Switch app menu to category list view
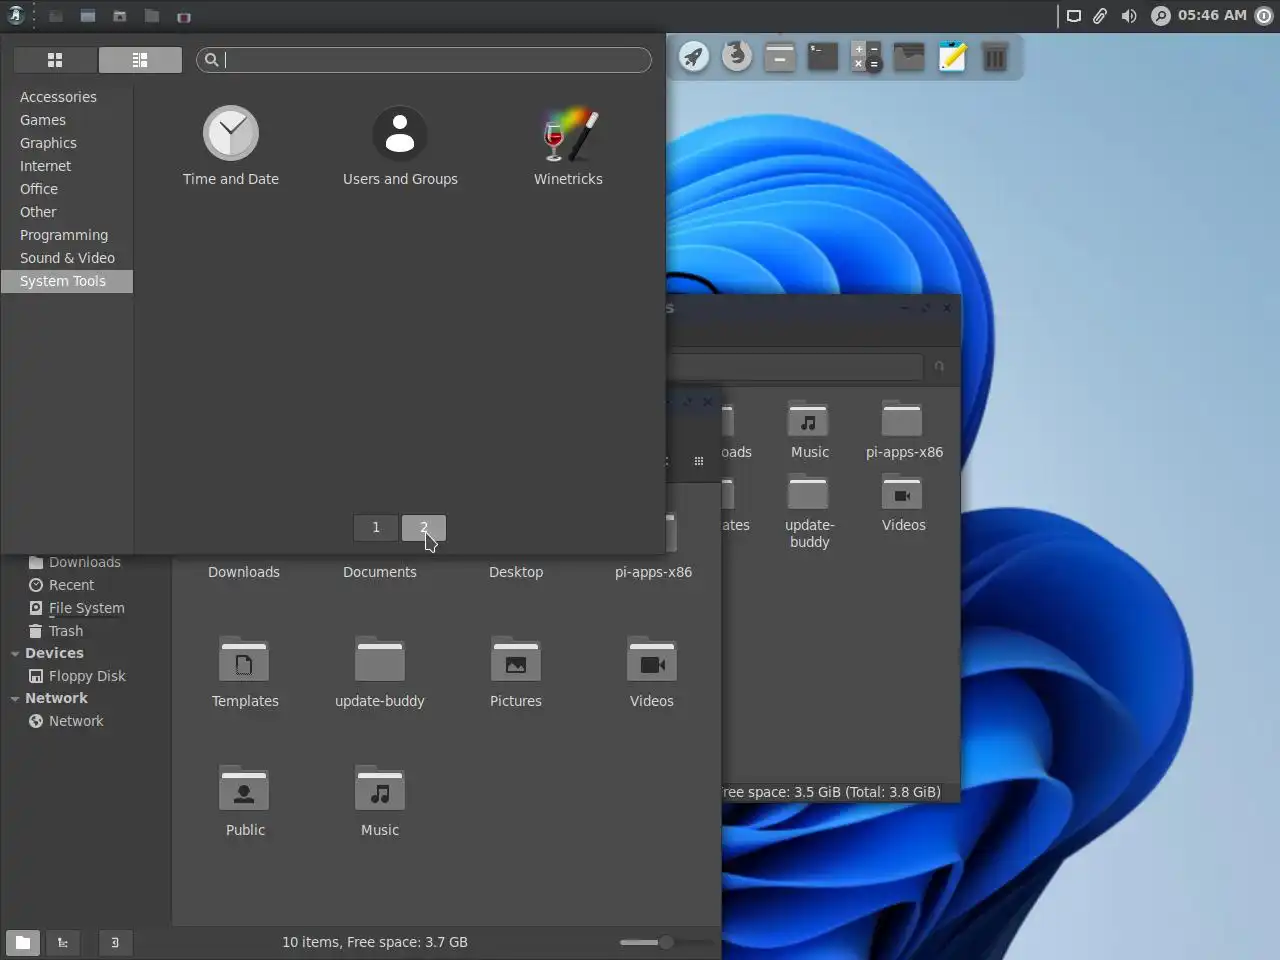Viewport: 1280px width, 960px height. pos(140,60)
